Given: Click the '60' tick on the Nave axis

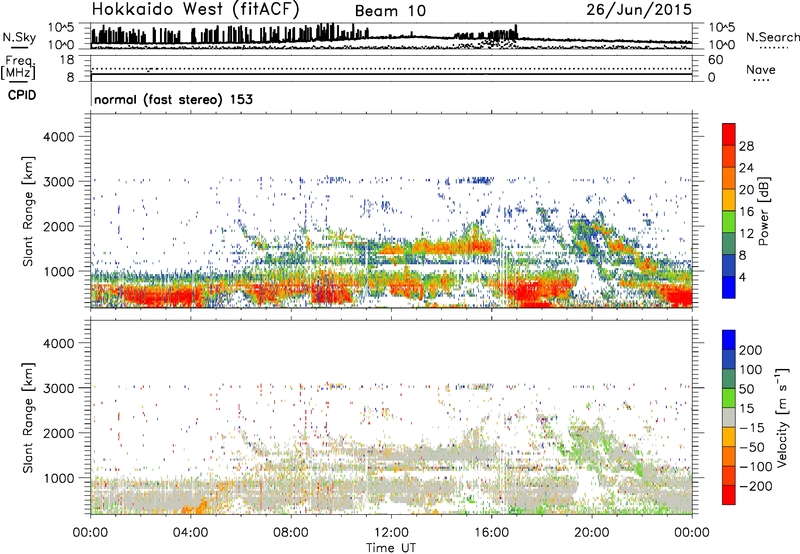Looking at the screenshot, I should point(715,60).
